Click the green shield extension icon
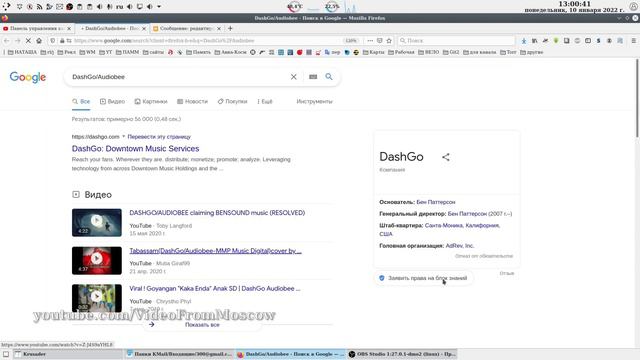Viewport: 640px width, 360px height. pos(556,41)
